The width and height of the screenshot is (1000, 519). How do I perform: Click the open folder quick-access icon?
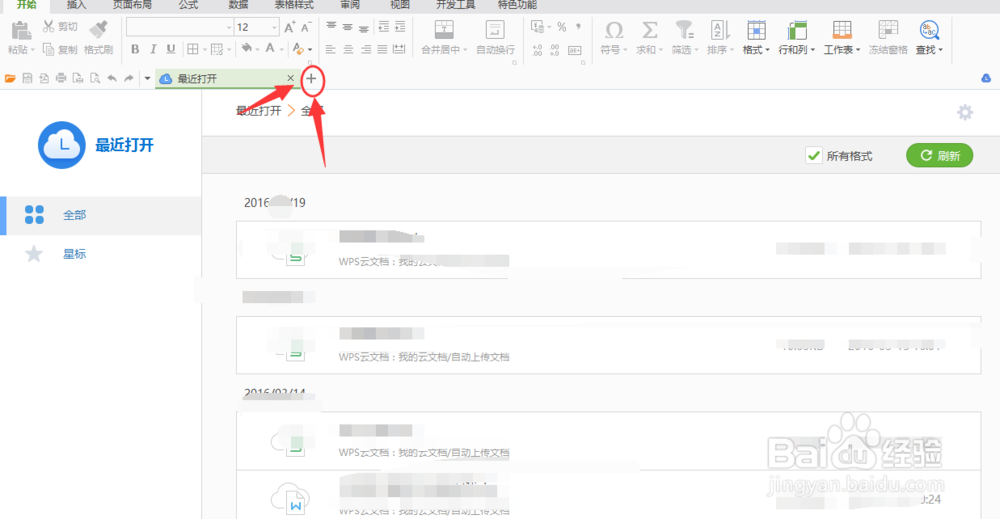(x=10, y=78)
